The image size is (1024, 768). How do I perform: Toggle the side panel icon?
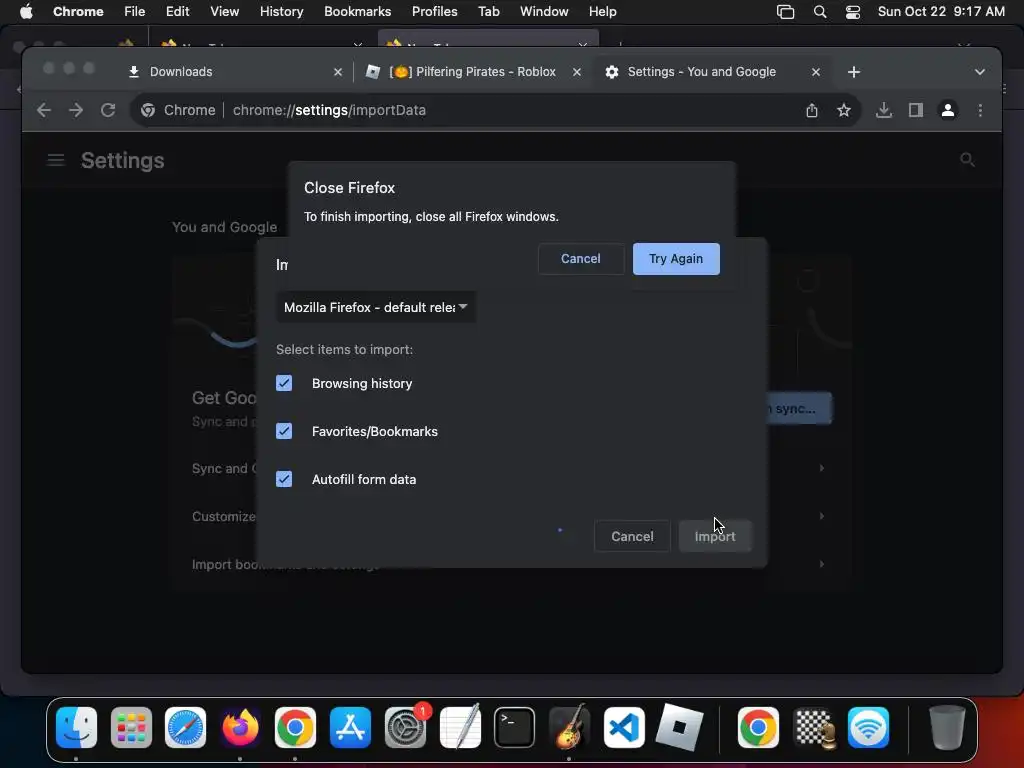(916, 110)
